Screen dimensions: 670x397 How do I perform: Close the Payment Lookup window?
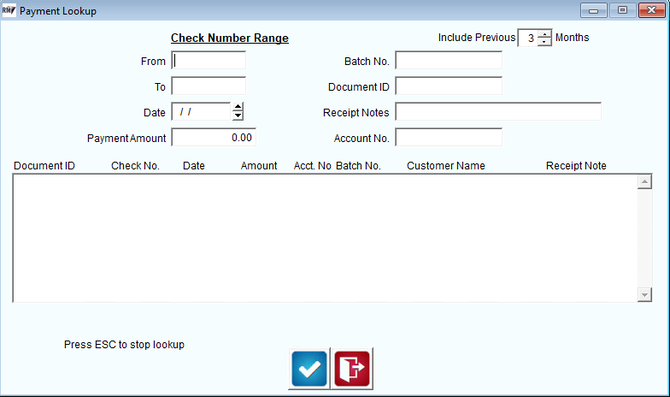[652, 10]
